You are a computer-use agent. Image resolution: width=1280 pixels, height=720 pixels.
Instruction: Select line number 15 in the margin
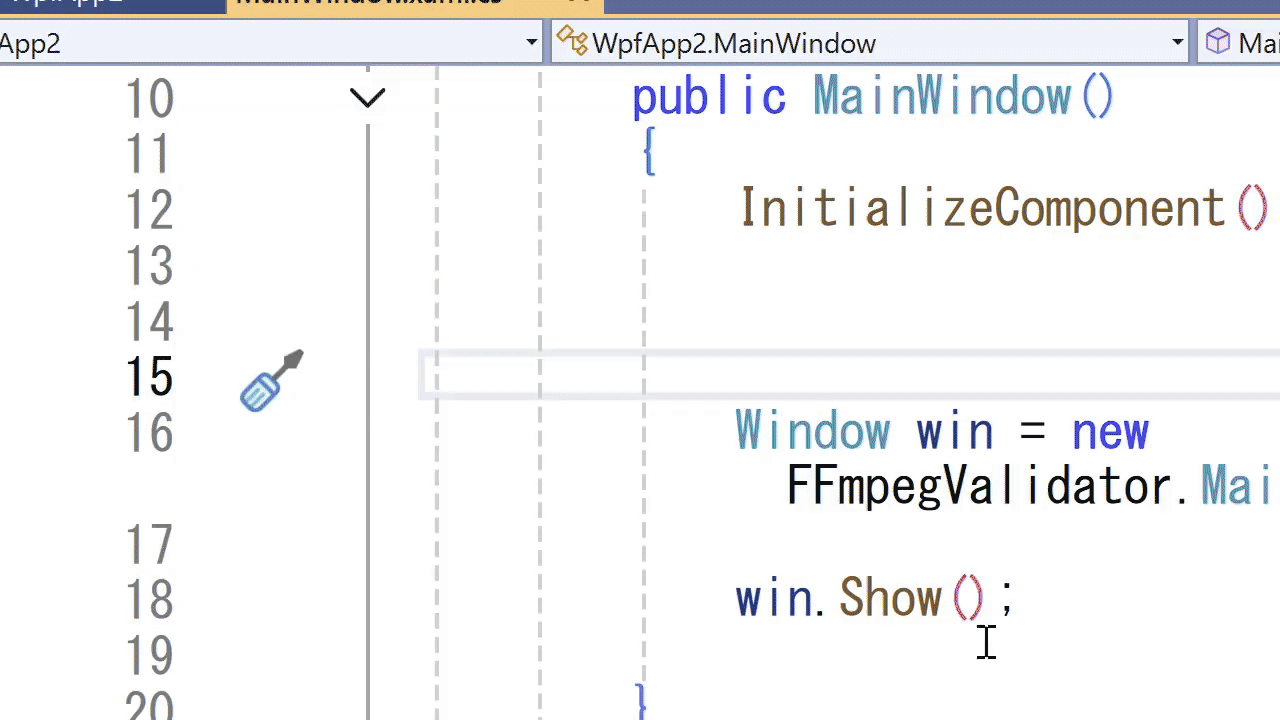(x=150, y=376)
